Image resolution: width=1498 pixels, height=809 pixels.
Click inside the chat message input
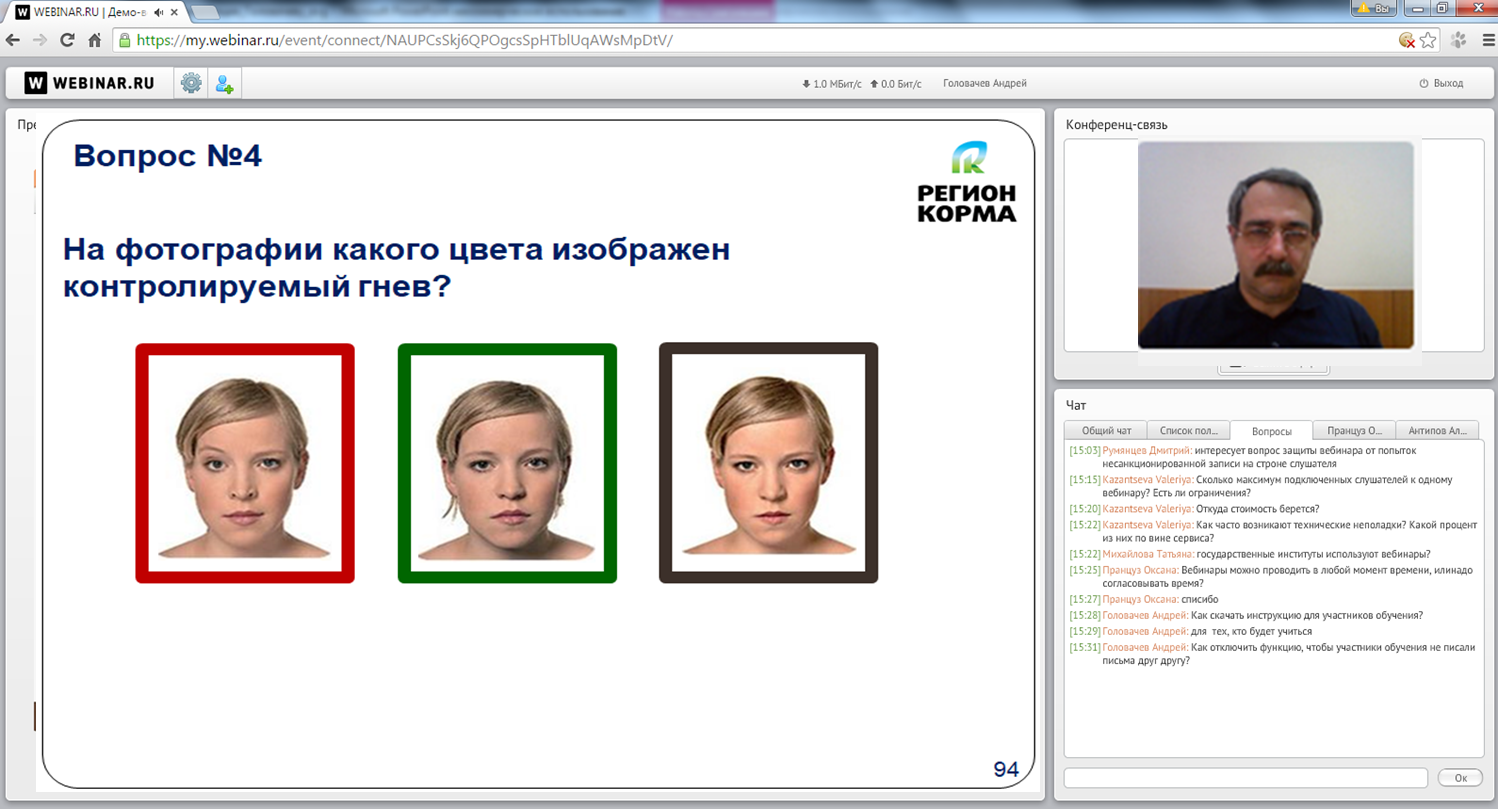(1246, 777)
